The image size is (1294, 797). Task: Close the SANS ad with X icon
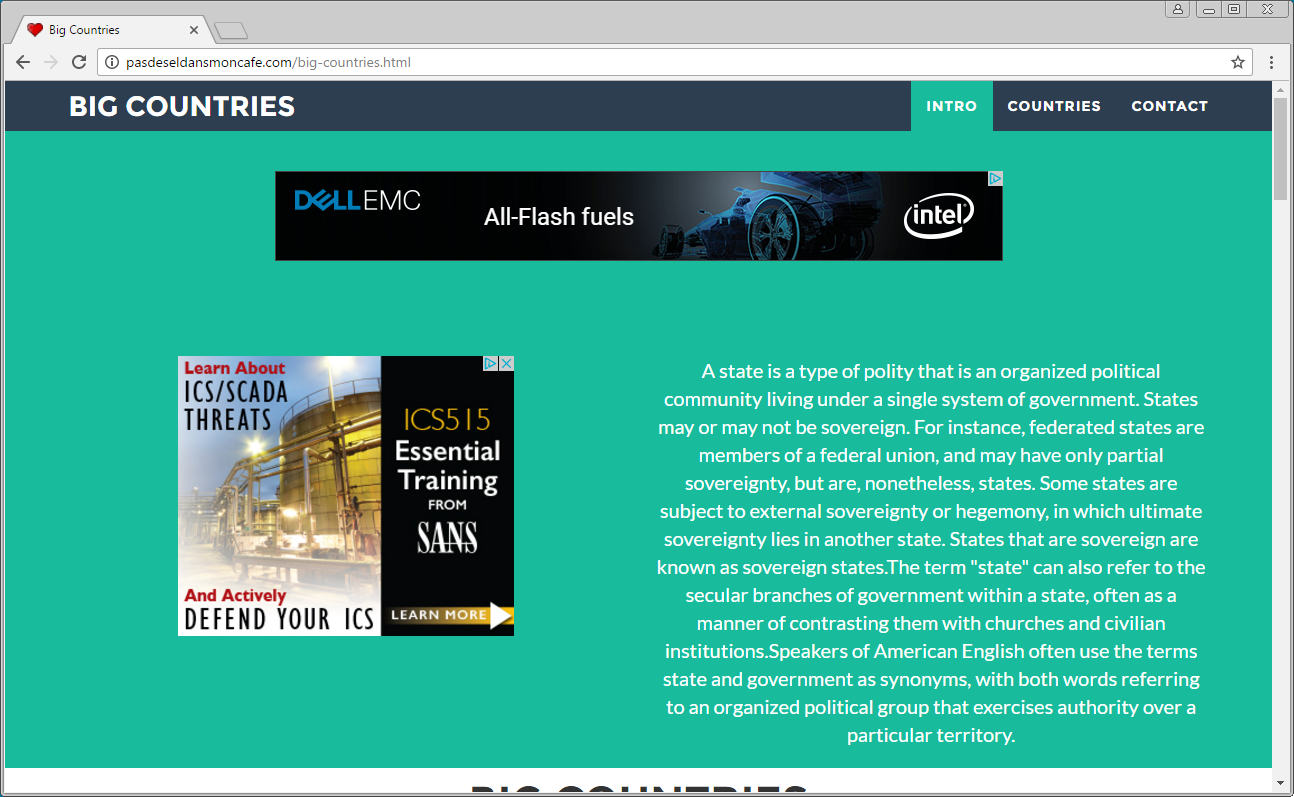[506, 364]
